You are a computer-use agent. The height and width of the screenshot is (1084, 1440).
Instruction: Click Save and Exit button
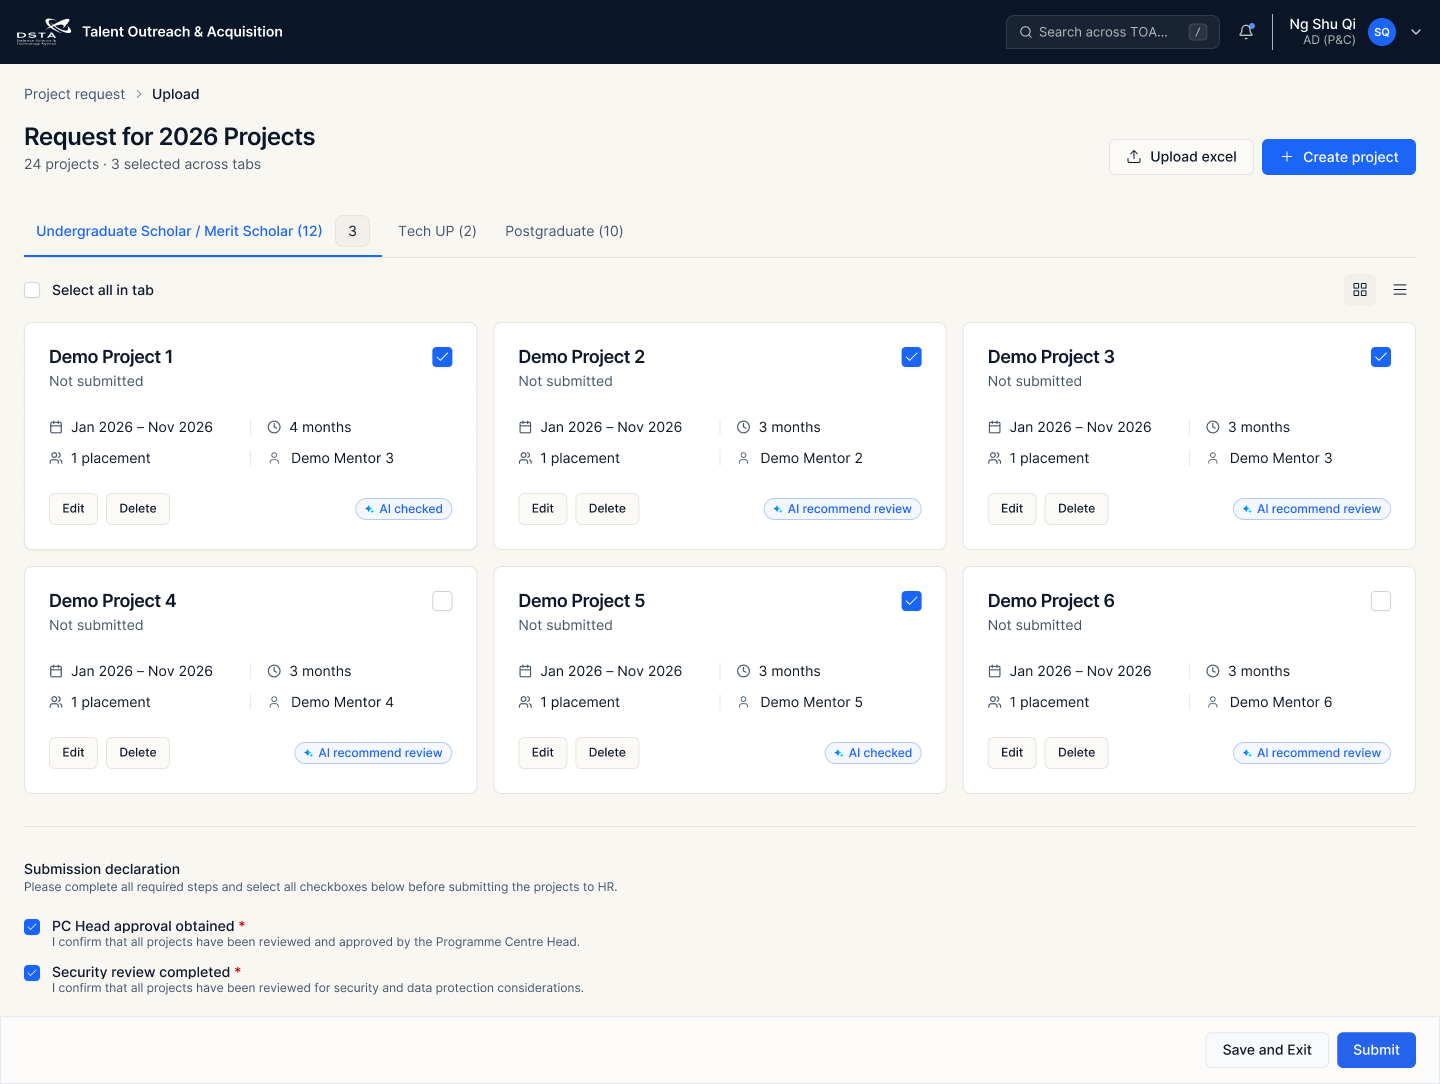click(1267, 1050)
